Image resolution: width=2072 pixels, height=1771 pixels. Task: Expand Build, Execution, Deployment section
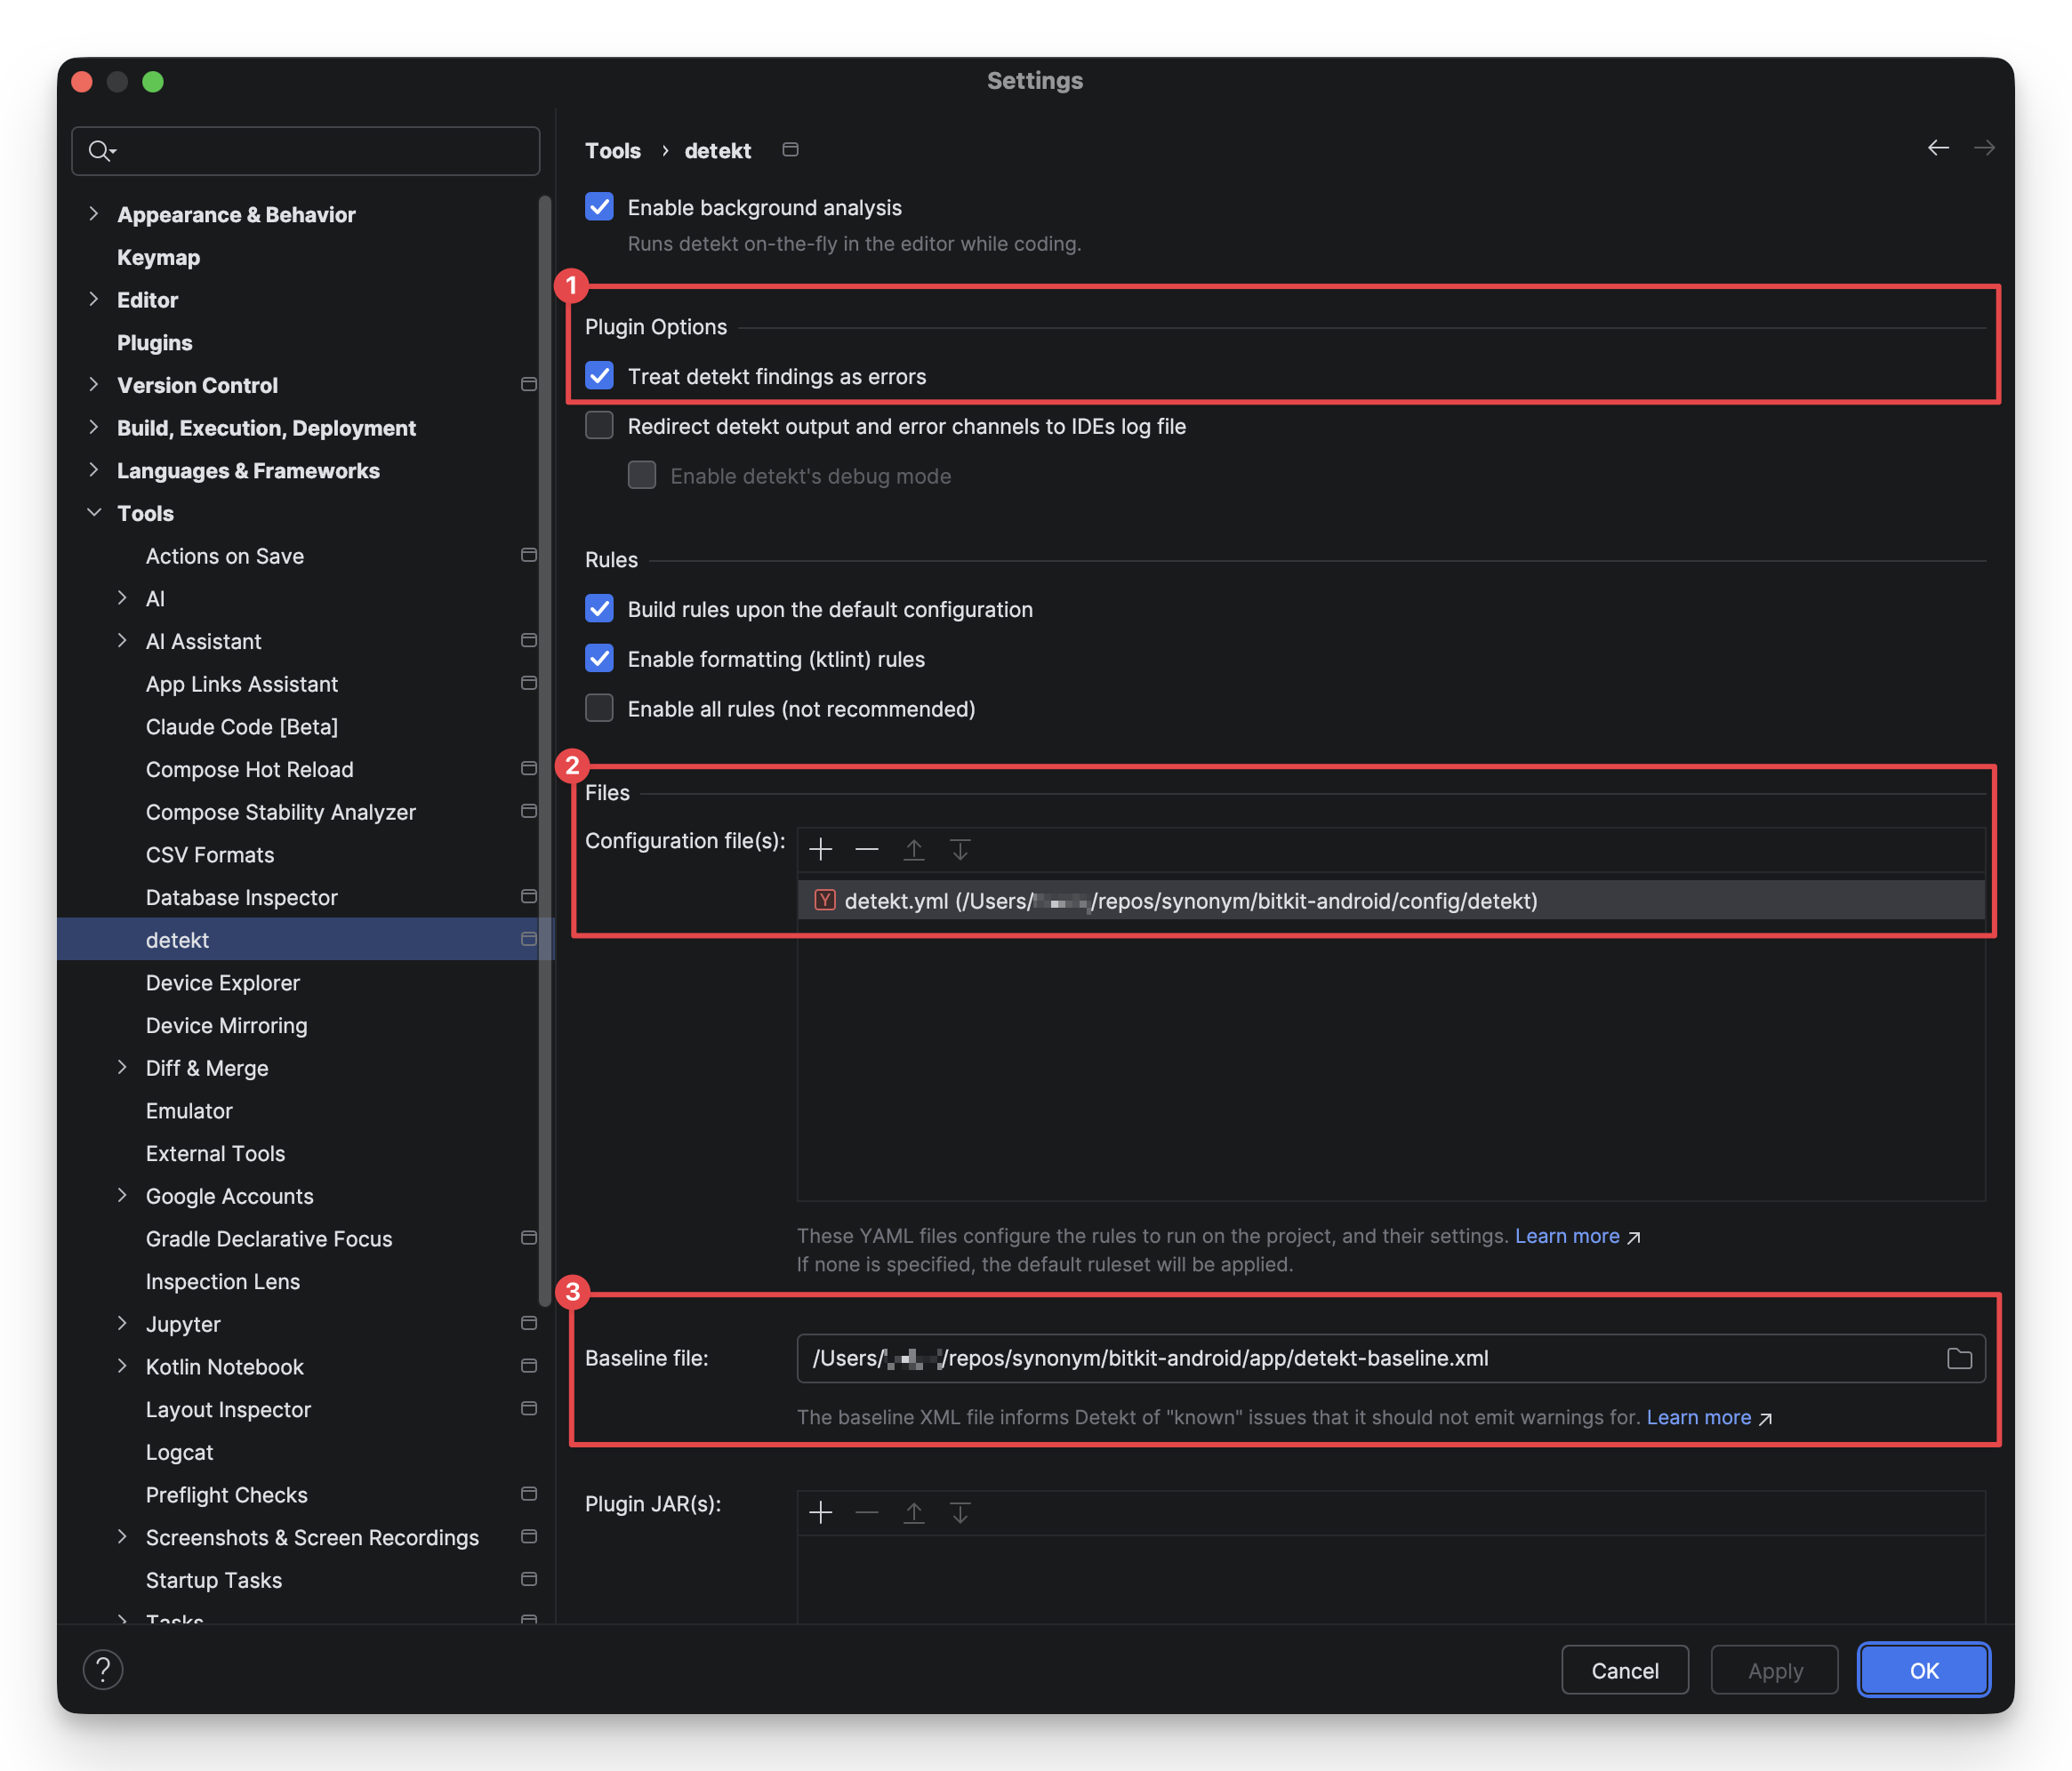point(93,427)
